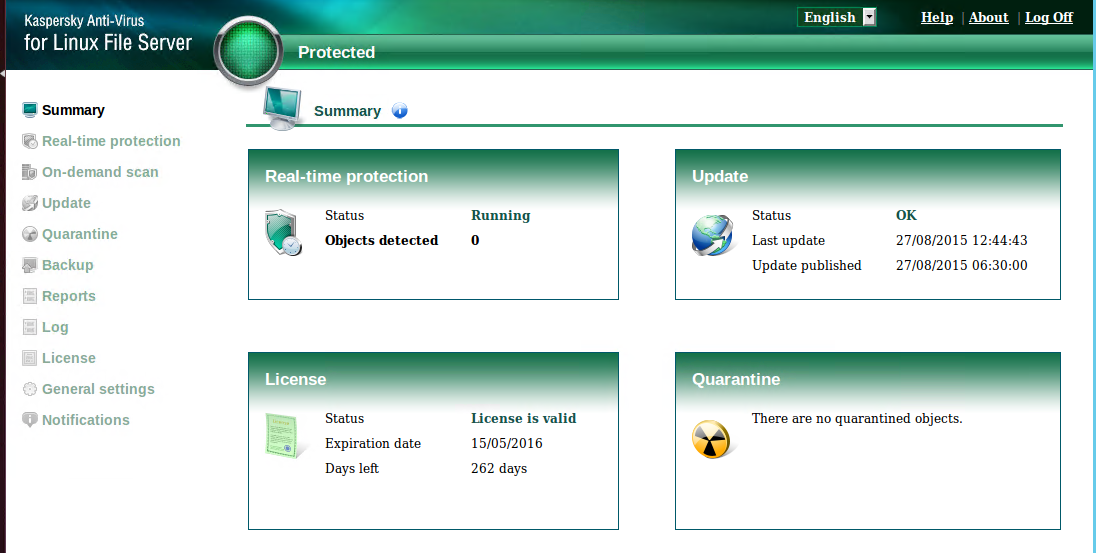The height and width of the screenshot is (553, 1096).
Task: Open the About link
Action: [988, 17]
